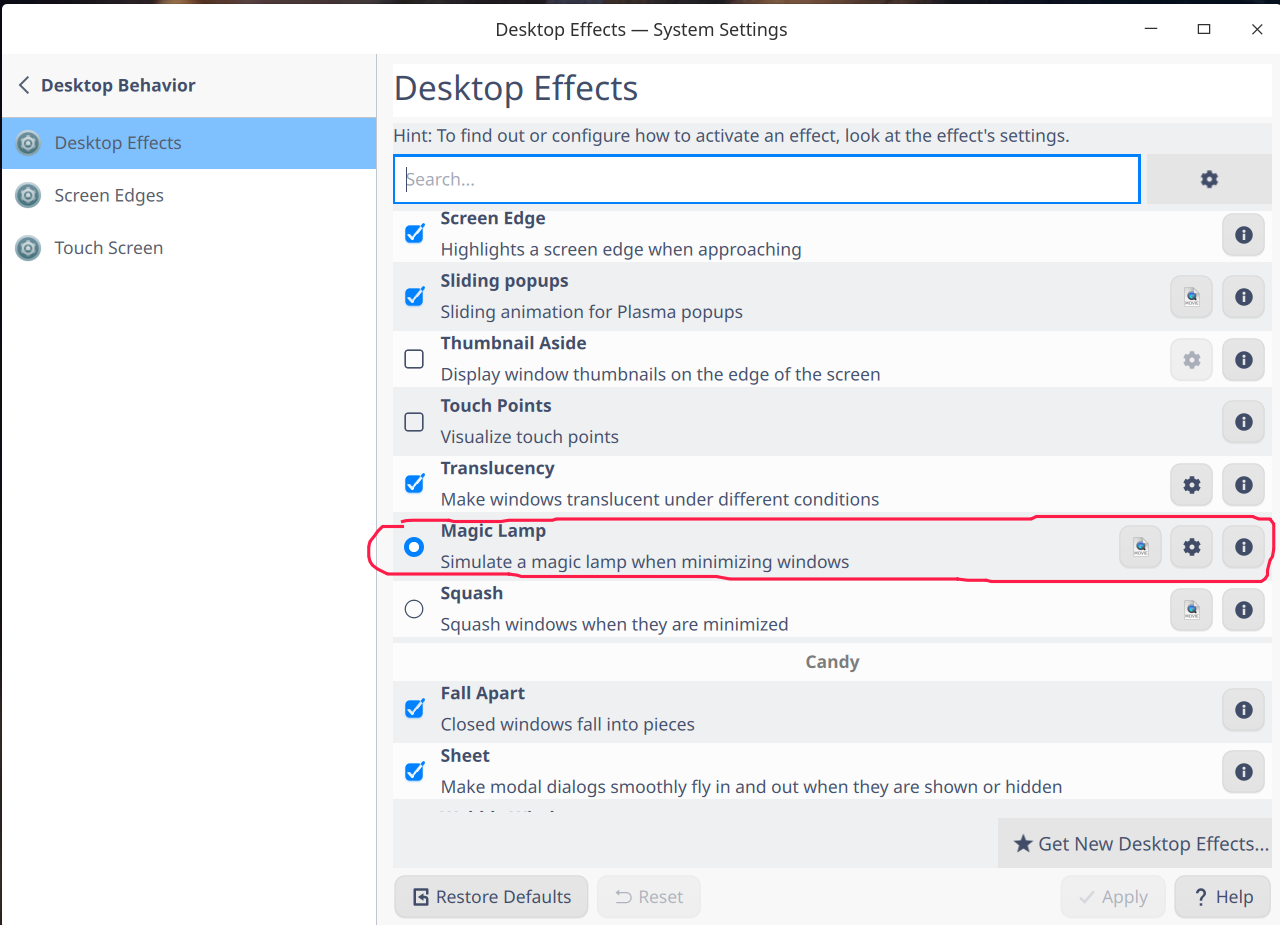Switch to the Touch Screen page

point(188,248)
